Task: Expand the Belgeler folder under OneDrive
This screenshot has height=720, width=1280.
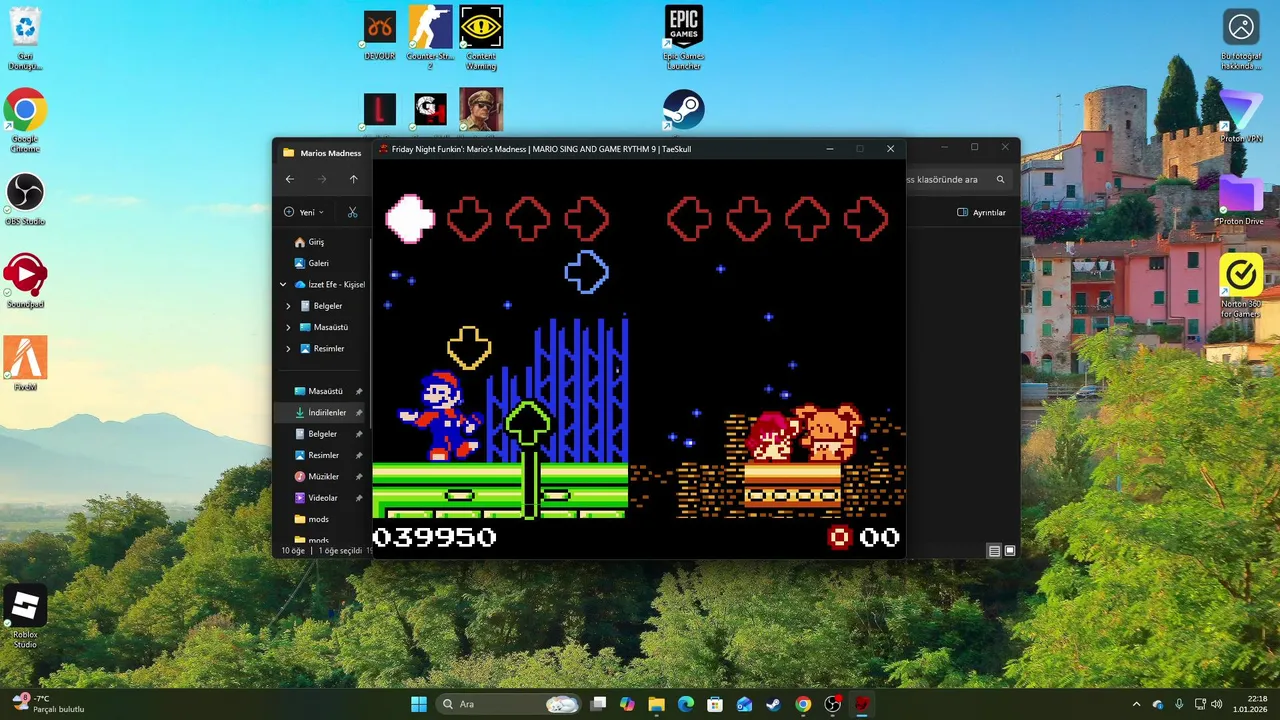Action: 289,306
